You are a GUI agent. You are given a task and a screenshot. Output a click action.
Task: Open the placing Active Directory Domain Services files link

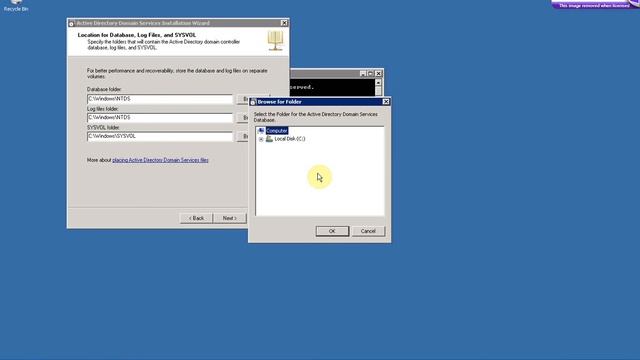tap(160, 160)
